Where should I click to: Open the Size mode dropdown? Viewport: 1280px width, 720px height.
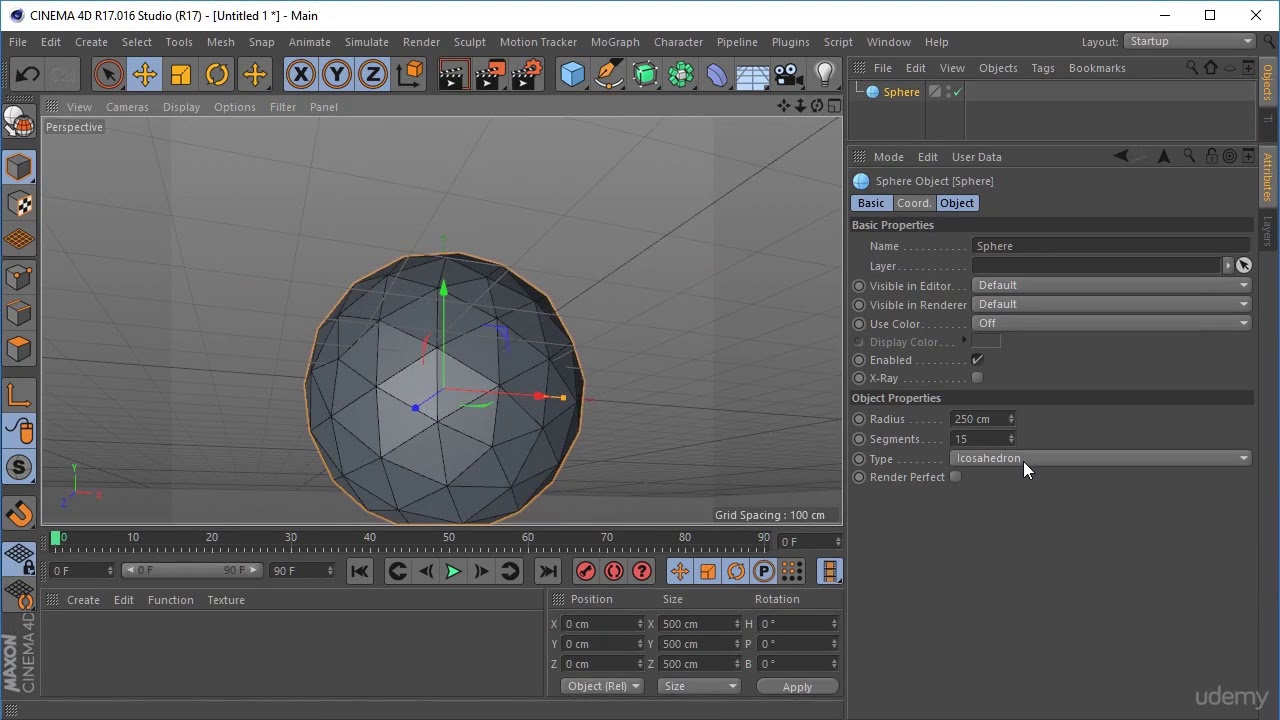point(699,686)
